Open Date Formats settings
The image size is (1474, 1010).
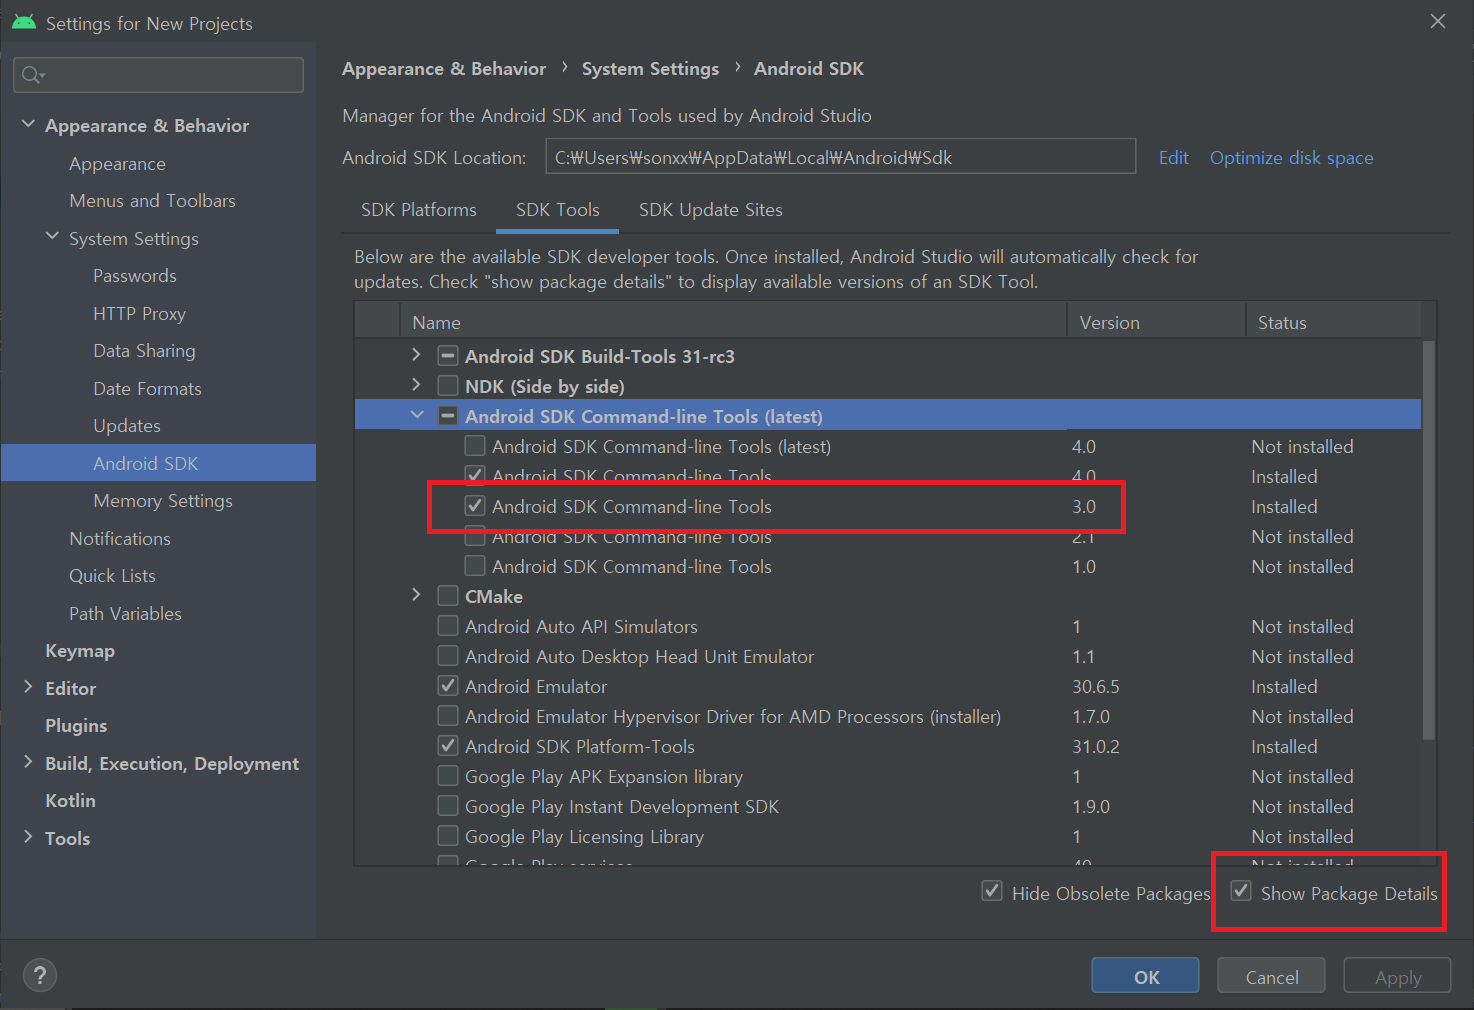pos(147,389)
